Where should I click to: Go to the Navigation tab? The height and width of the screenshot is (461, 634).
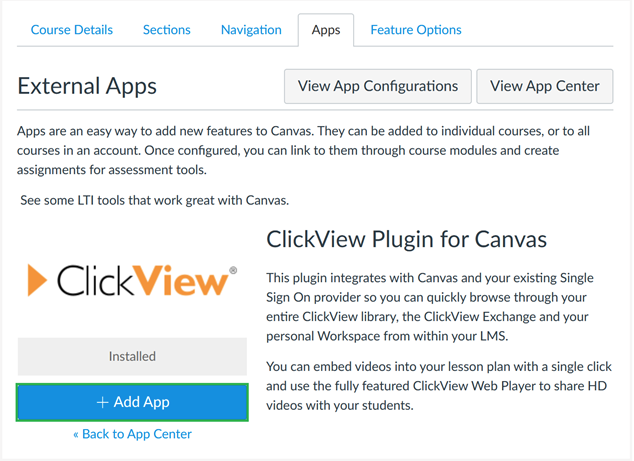[x=251, y=30]
